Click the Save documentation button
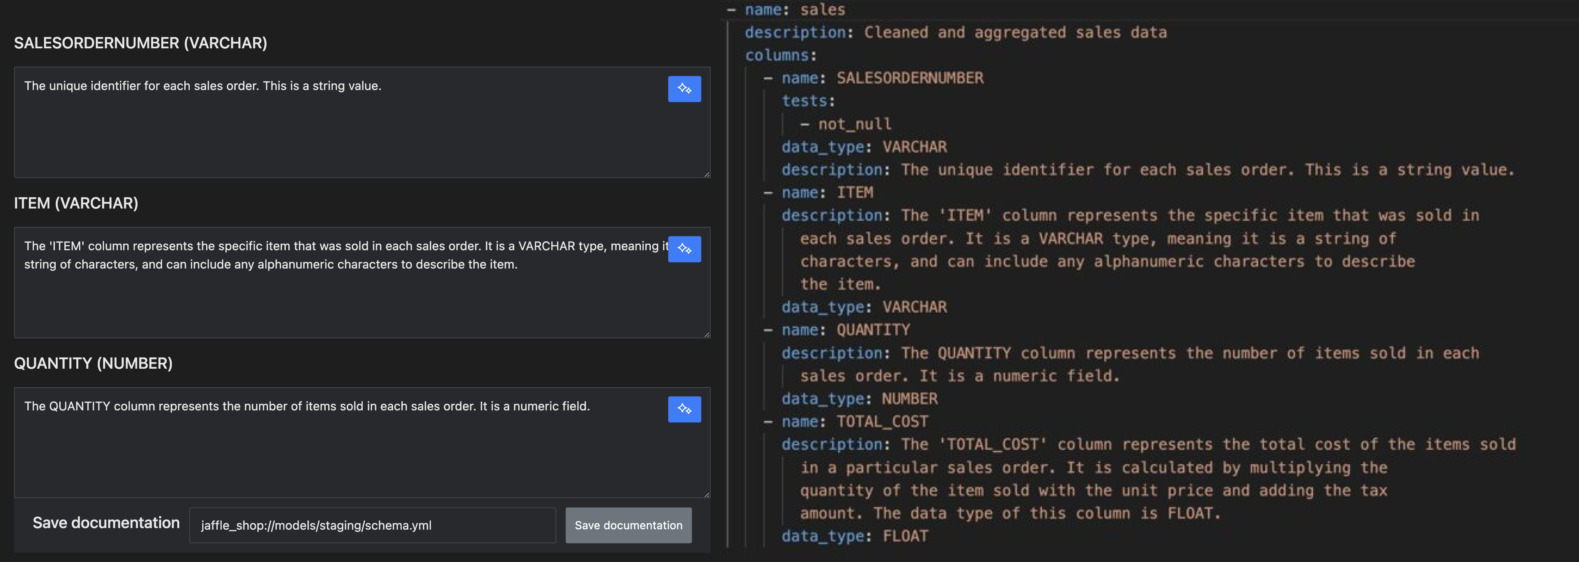Image resolution: width=1579 pixels, height=562 pixels. click(628, 525)
